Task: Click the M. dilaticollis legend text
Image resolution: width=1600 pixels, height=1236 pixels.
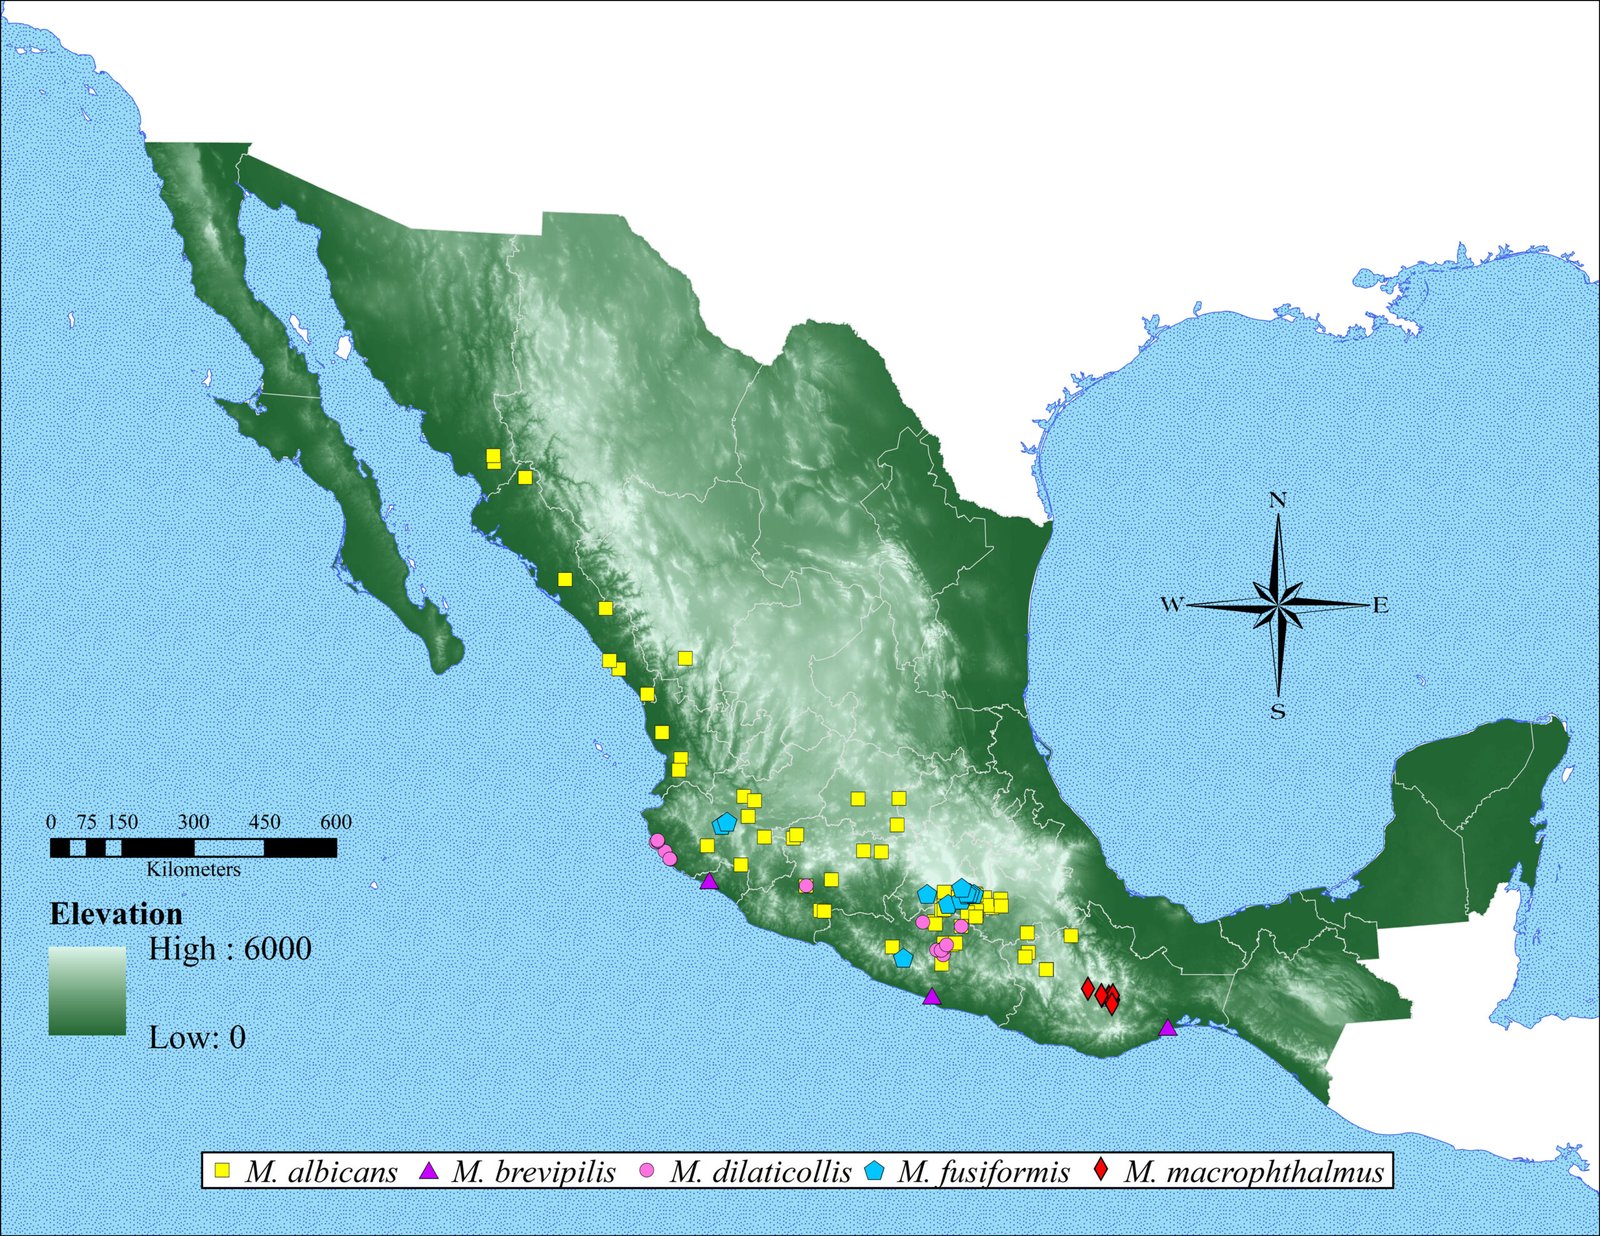Action: 760,1171
